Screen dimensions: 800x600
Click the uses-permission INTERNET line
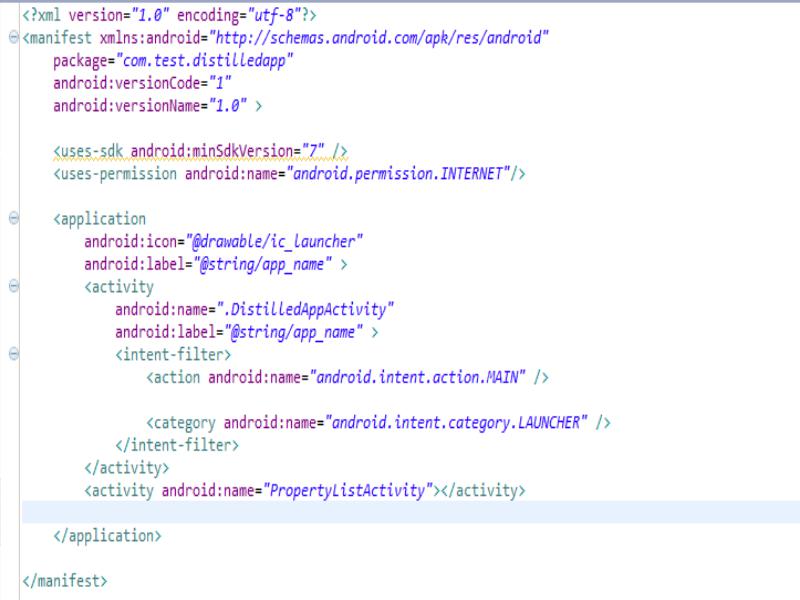coord(289,173)
